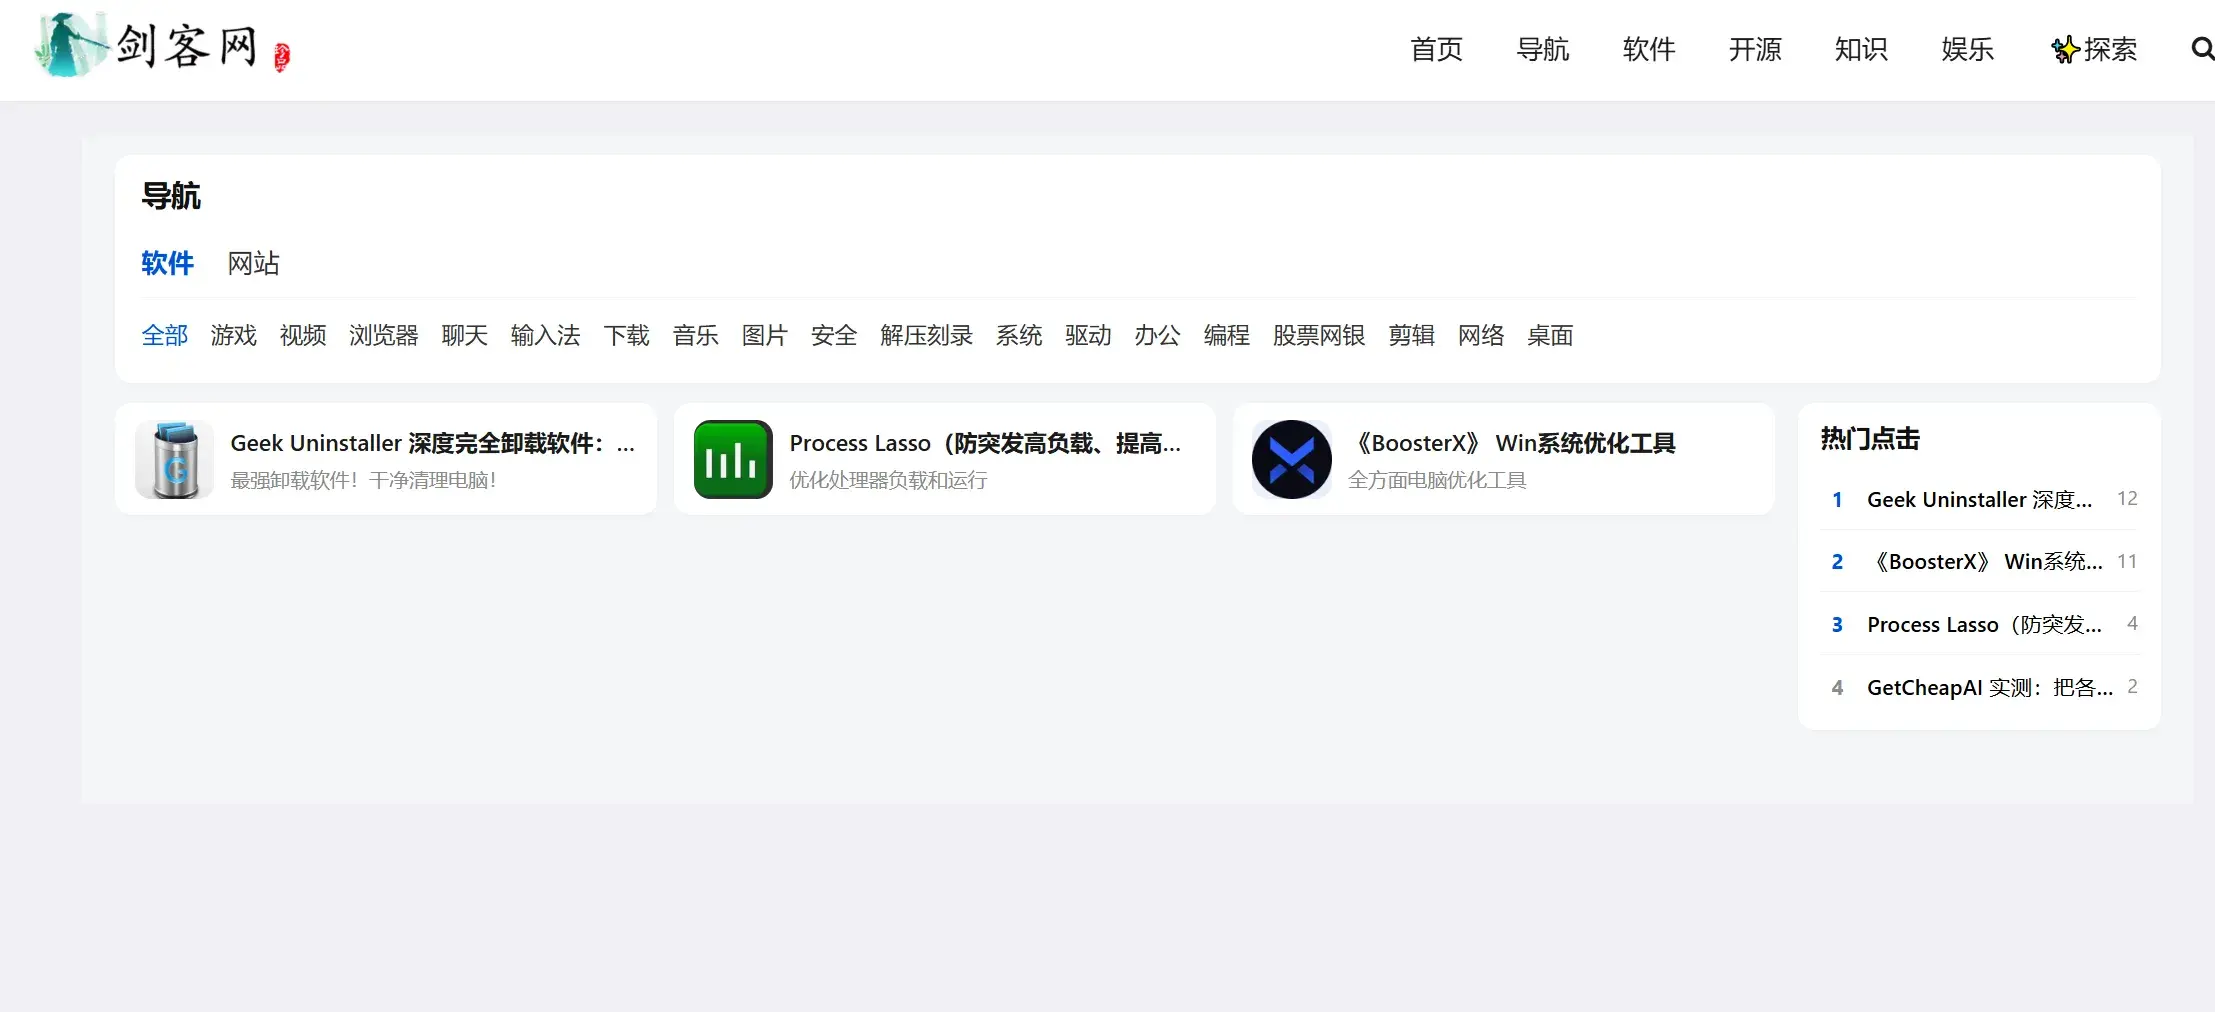Screen dimensions: 2215x1012
Task: Filter by the 音乐 category
Action: pyautogui.click(x=696, y=335)
